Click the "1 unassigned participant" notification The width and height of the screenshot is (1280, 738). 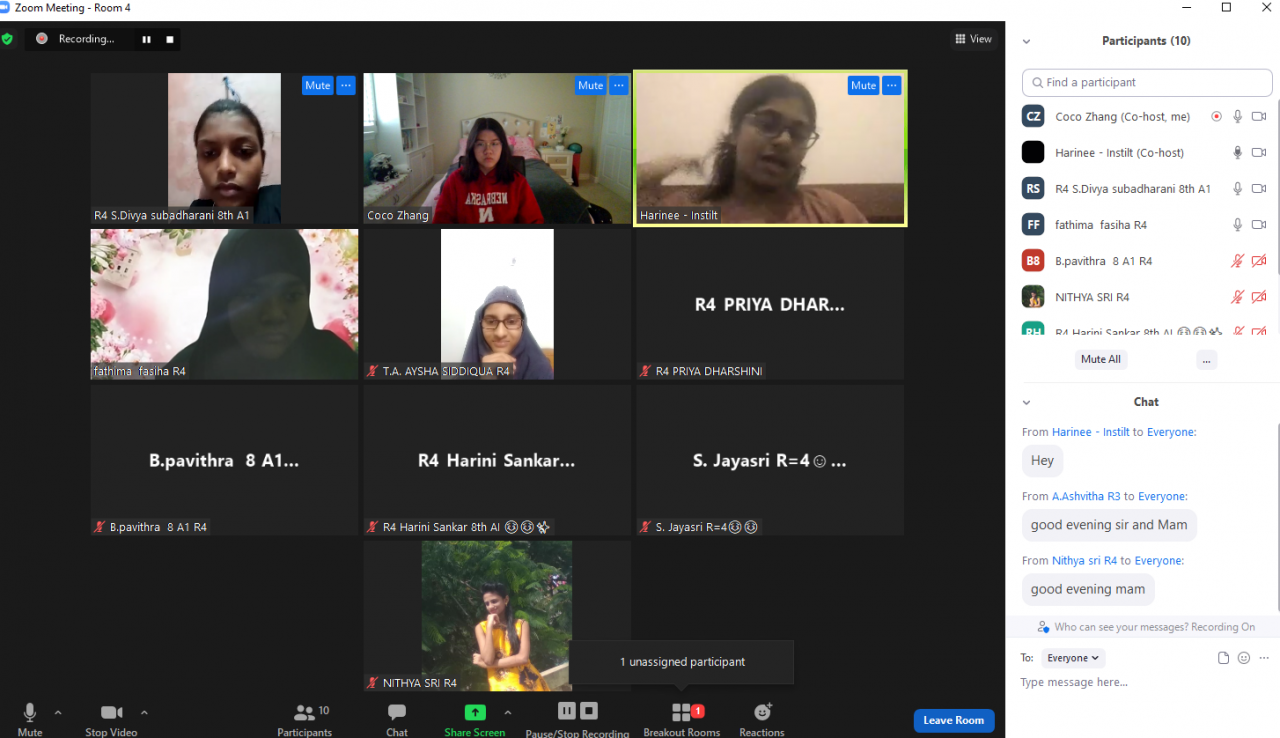(x=682, y=662)
